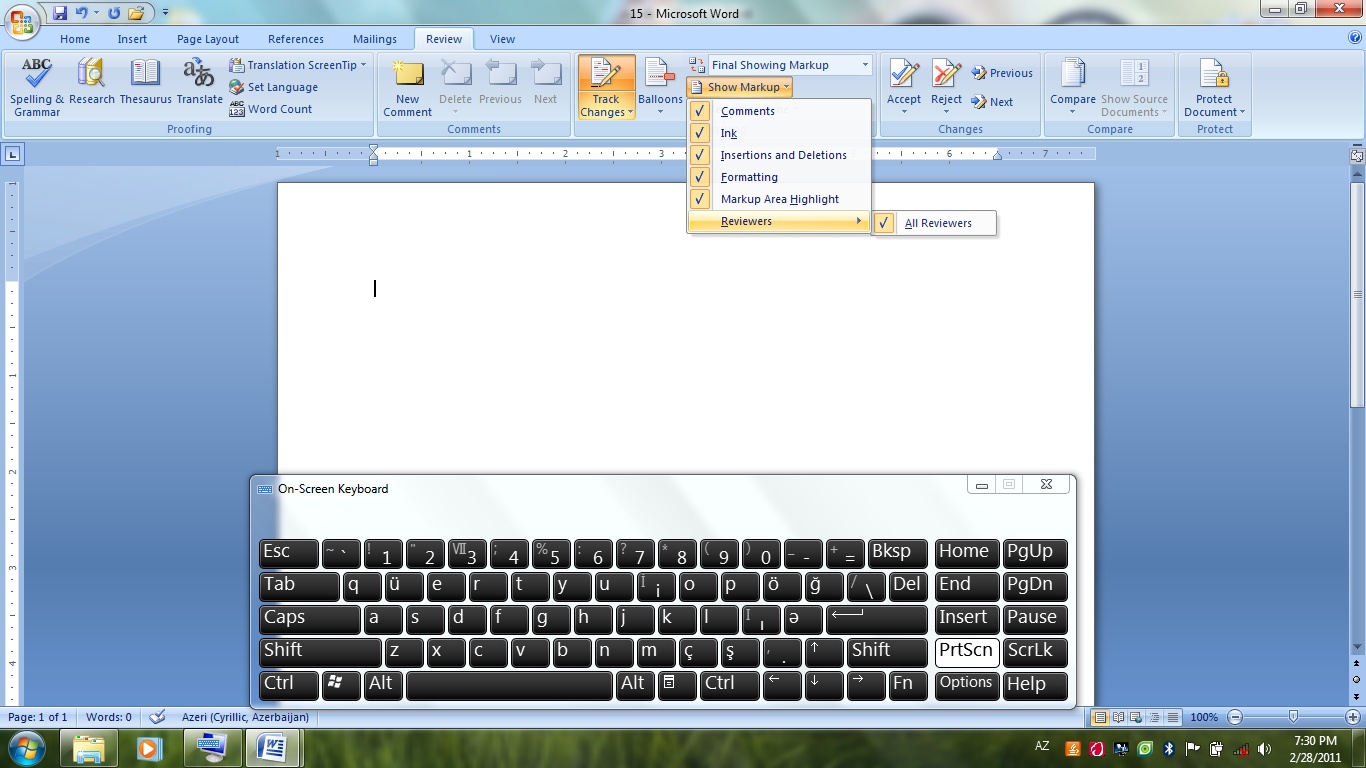The image size is (1366, 768).
Task: Click Options key on On-Screen Keyboard
Action: pos(967,685)
